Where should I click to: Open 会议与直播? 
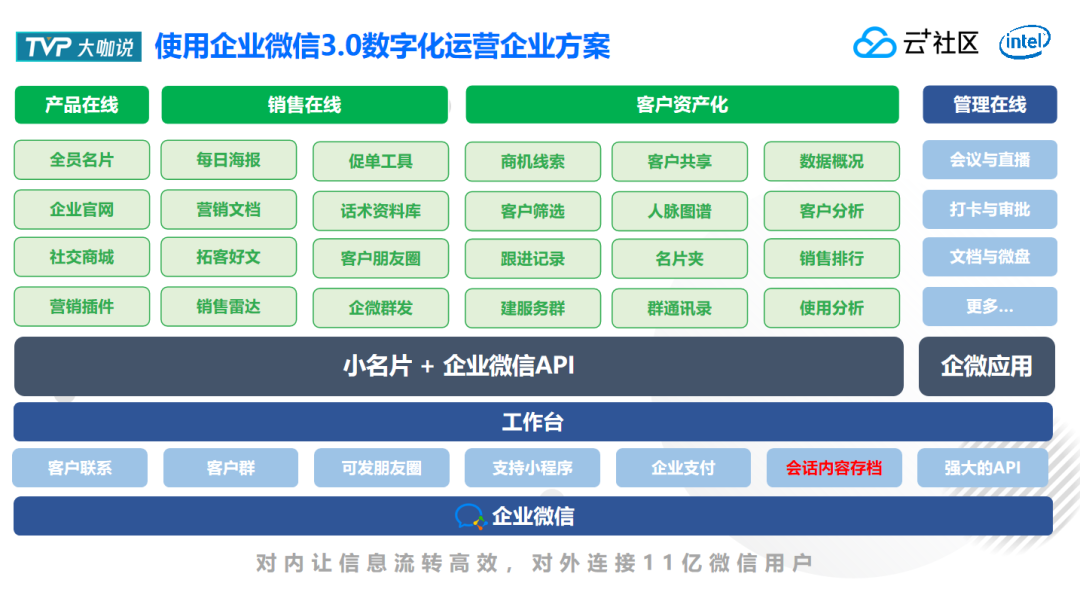[990, 160]
